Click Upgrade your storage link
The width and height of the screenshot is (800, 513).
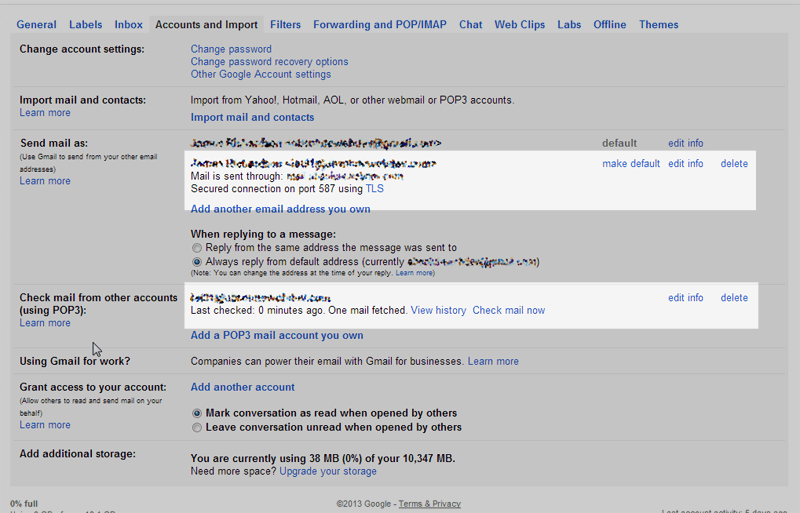click(x=328, y=471)
